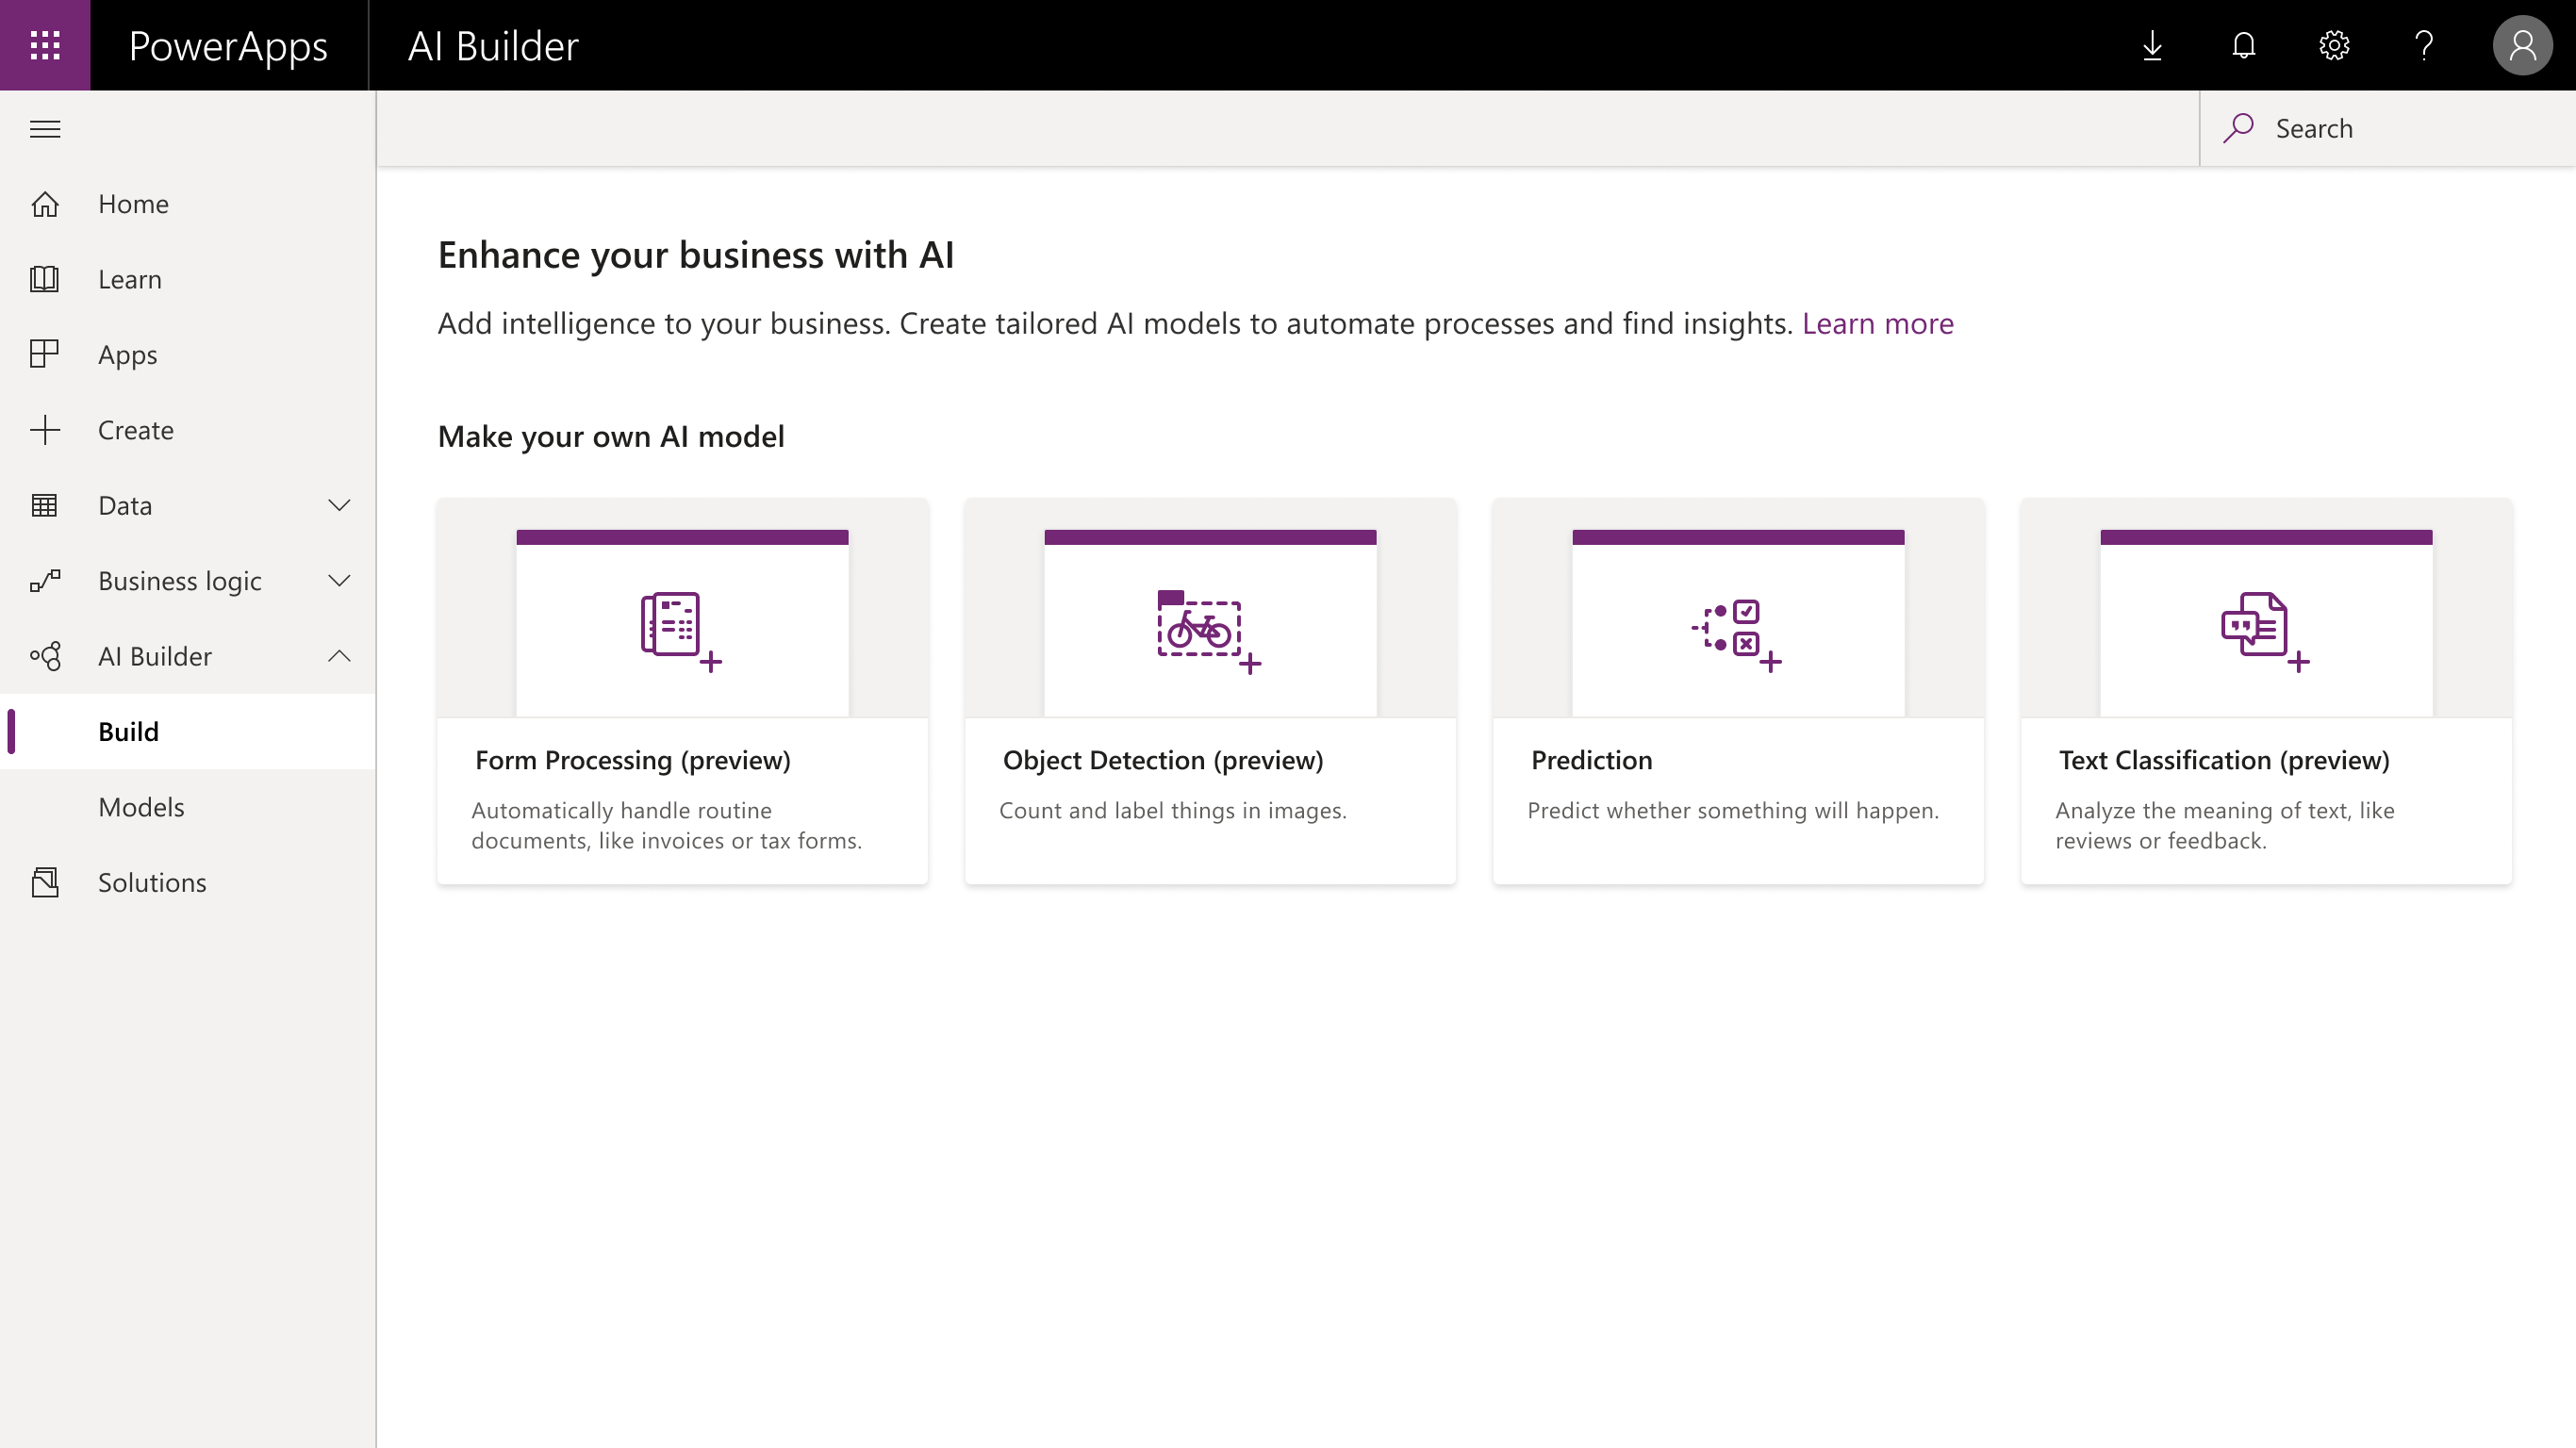This screenshot has height=1448, width=2576.
Task: Select the Build menu item
Action: point(127,731)
